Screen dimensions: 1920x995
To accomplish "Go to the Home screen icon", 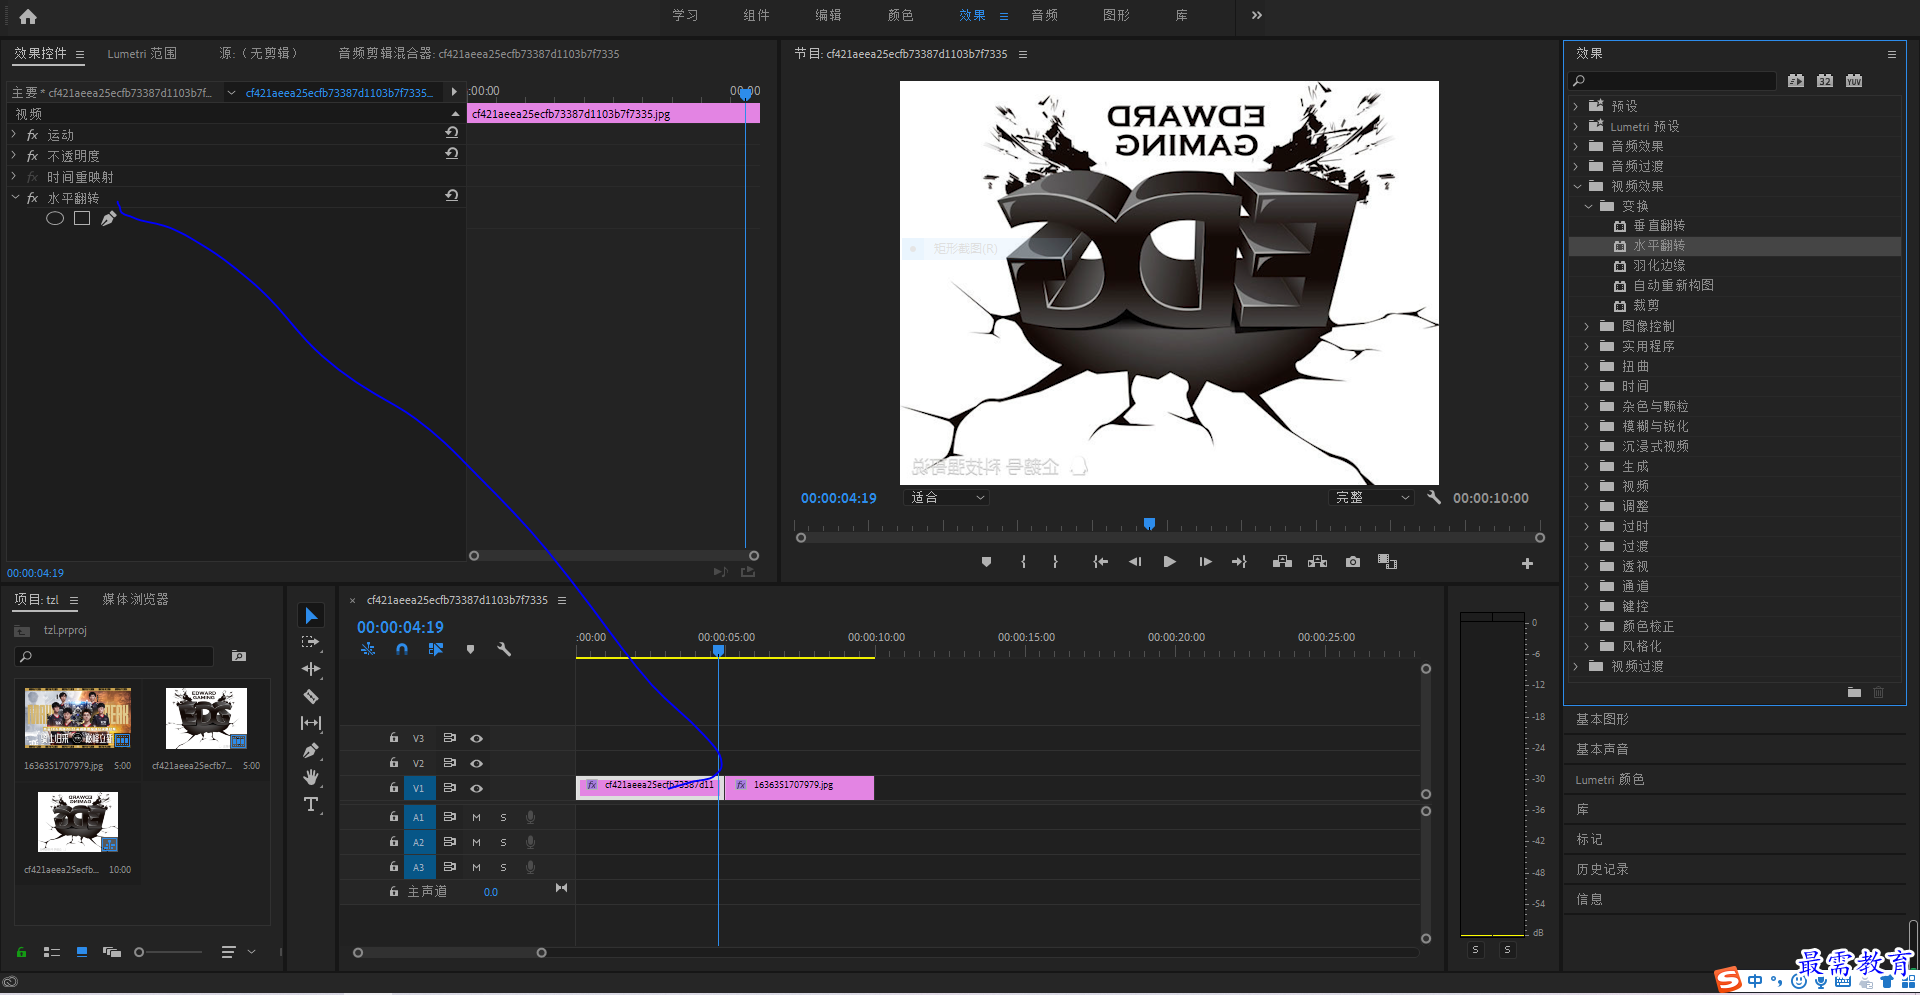I will click(x=28, y=16).
